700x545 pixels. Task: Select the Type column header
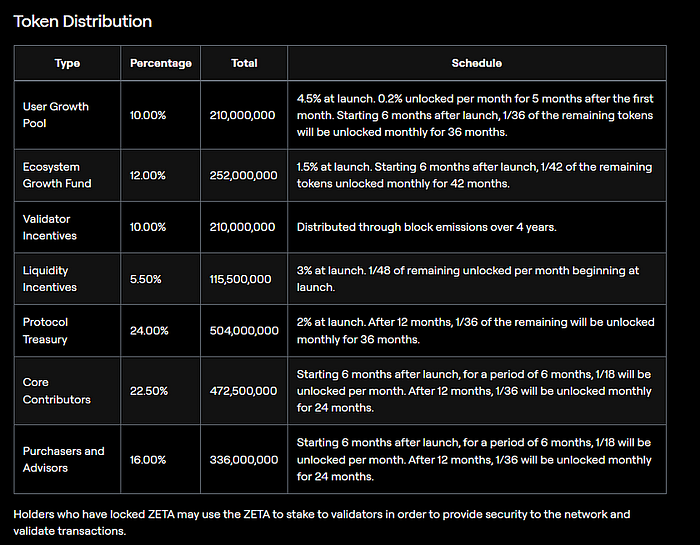point(67,63)
